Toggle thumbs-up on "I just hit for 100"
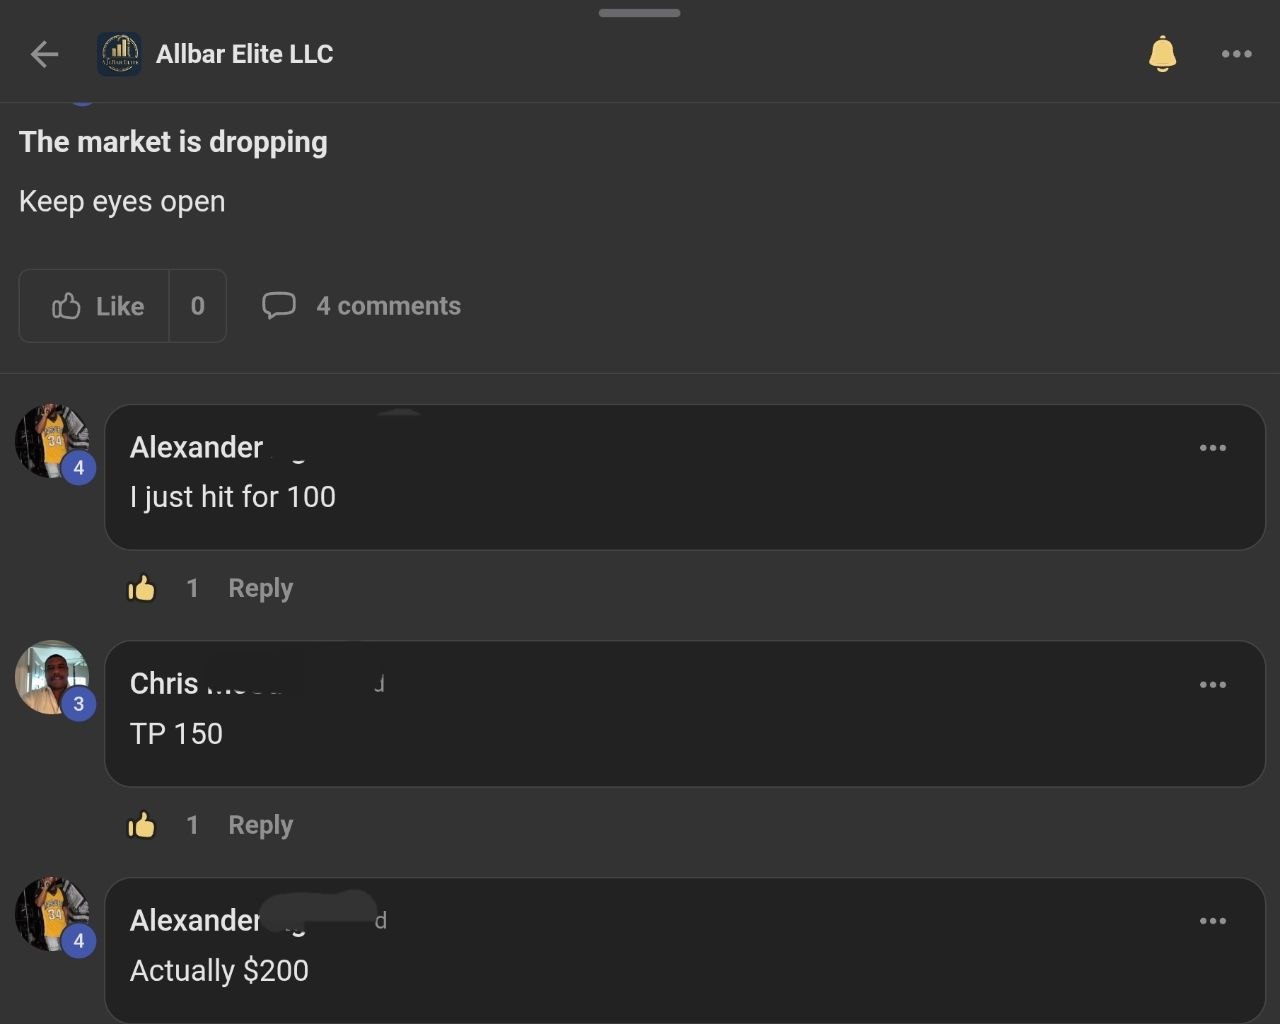Screen dimensions: 1280x1024 (x=142, y=588)
